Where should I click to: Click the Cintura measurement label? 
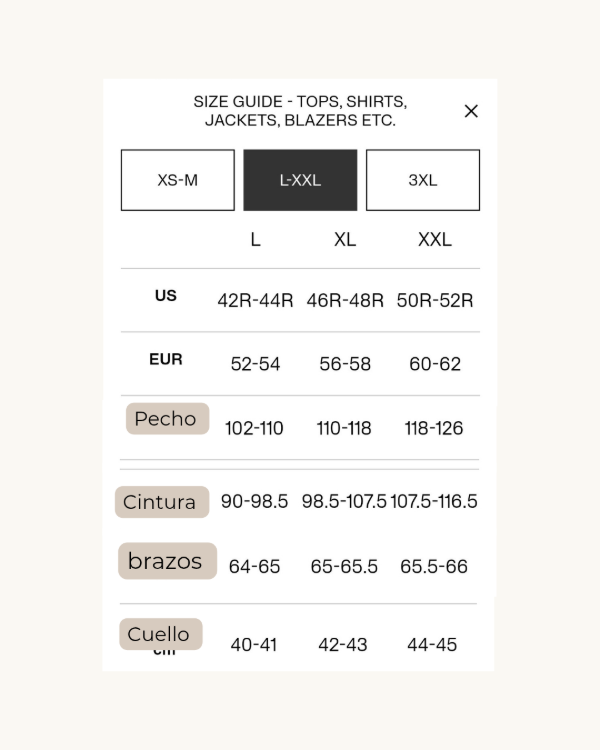pyautogui.click(x=161, y=502)
